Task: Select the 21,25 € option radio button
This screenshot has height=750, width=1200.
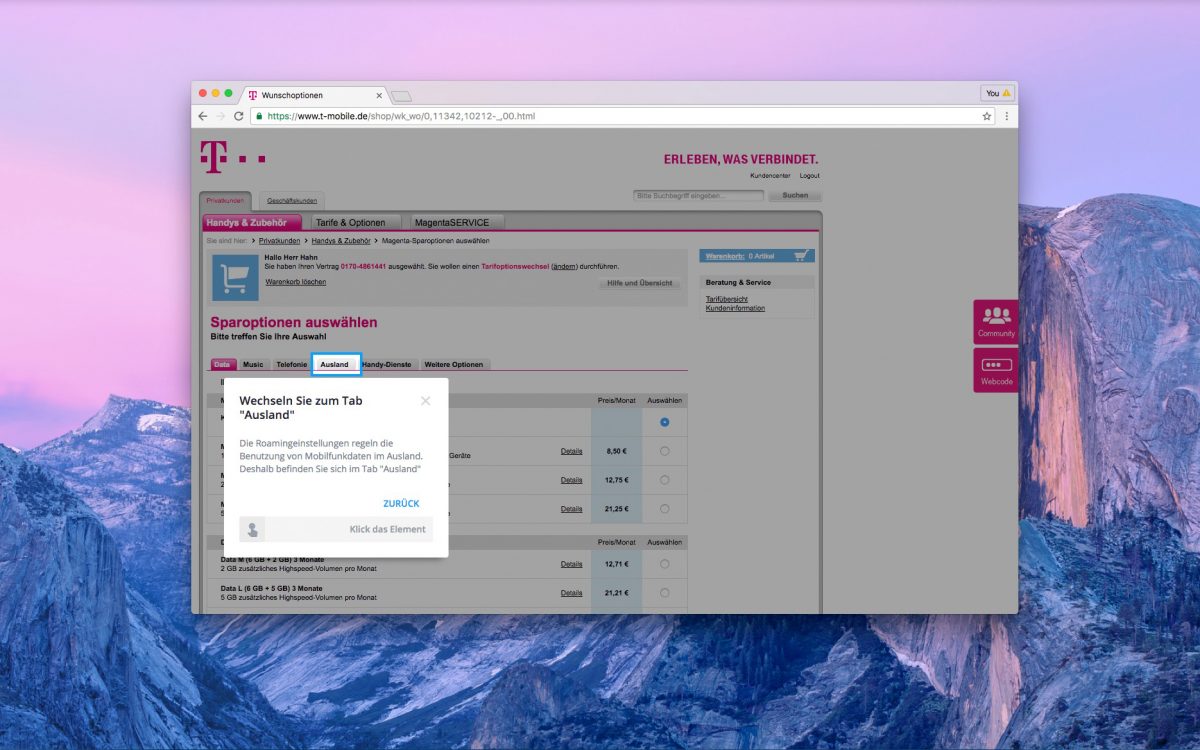Action: click(x=665, y=509)
